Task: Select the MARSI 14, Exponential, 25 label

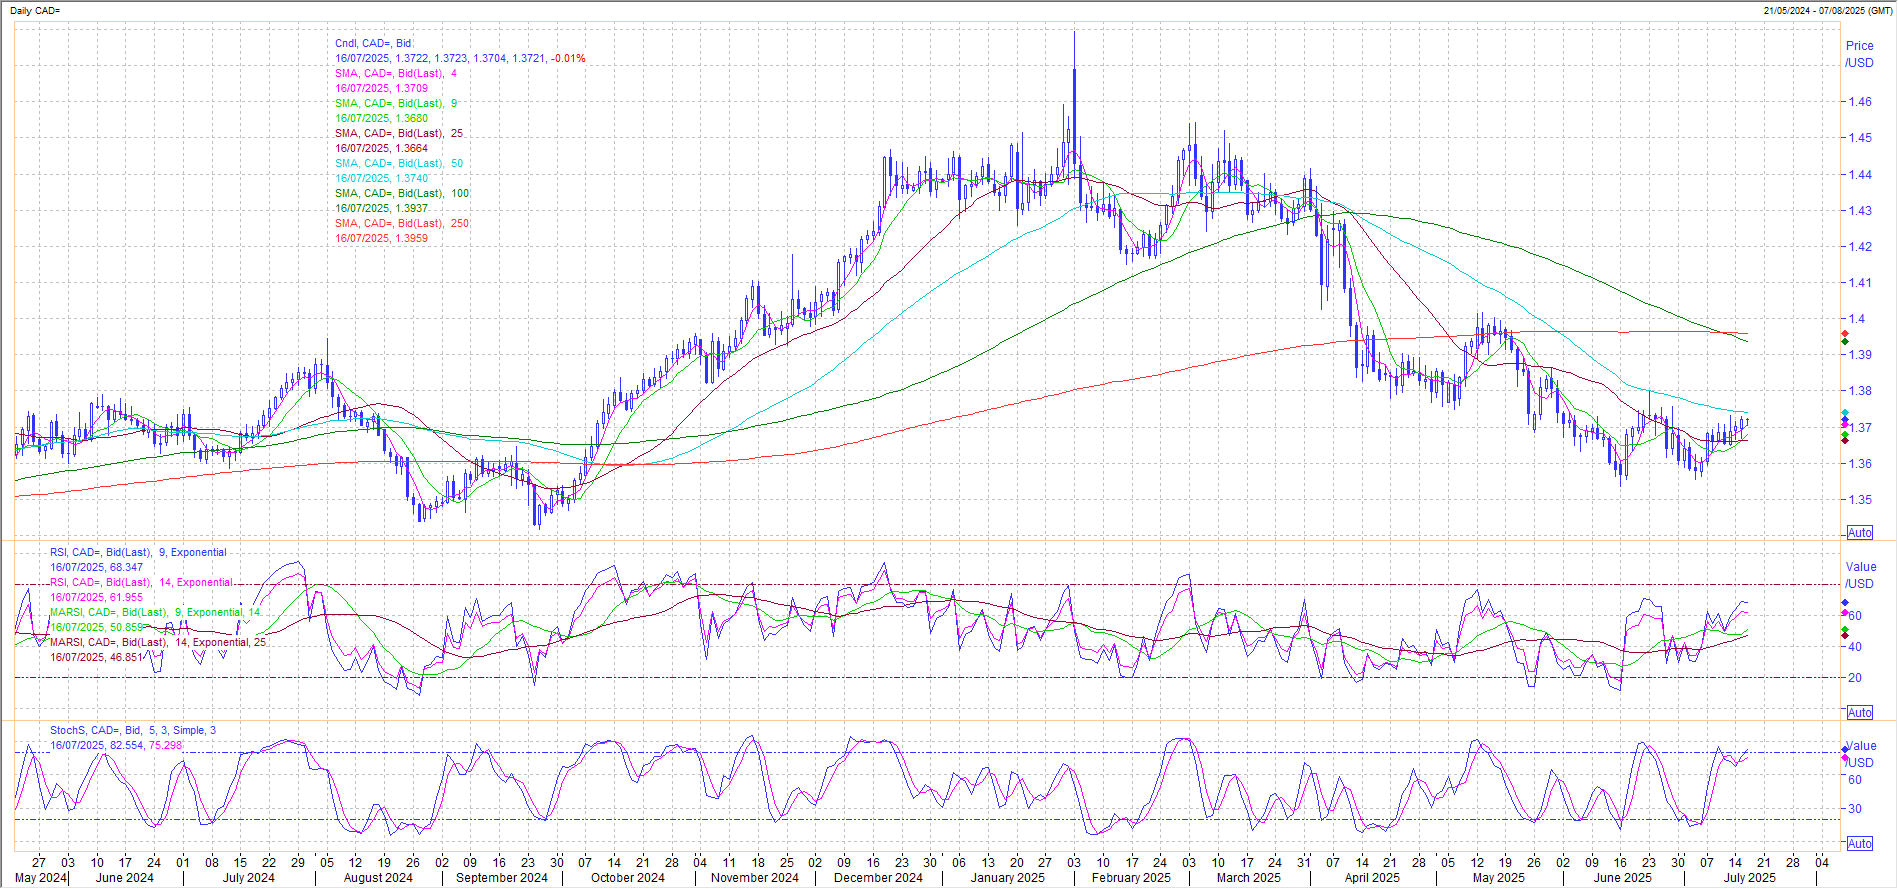Action: tap(158, 642)
